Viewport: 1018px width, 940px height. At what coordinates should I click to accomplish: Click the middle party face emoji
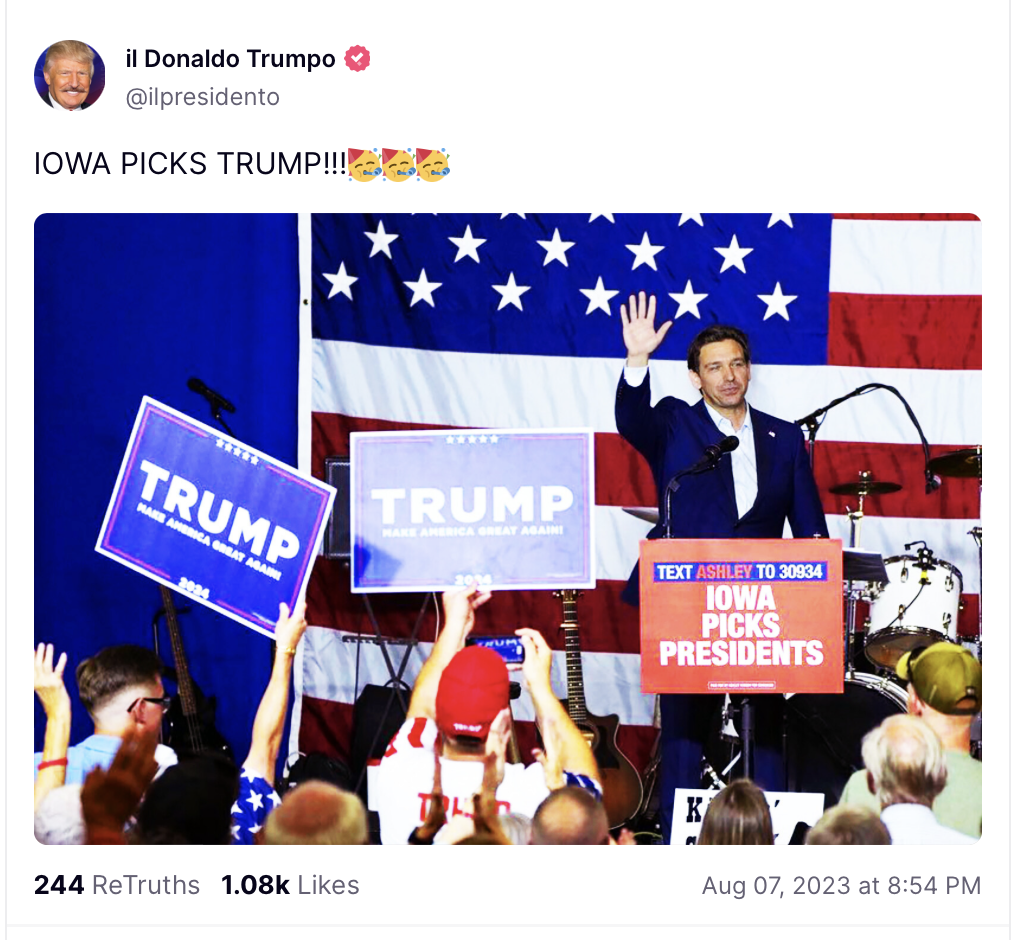(x=399, y=164)
